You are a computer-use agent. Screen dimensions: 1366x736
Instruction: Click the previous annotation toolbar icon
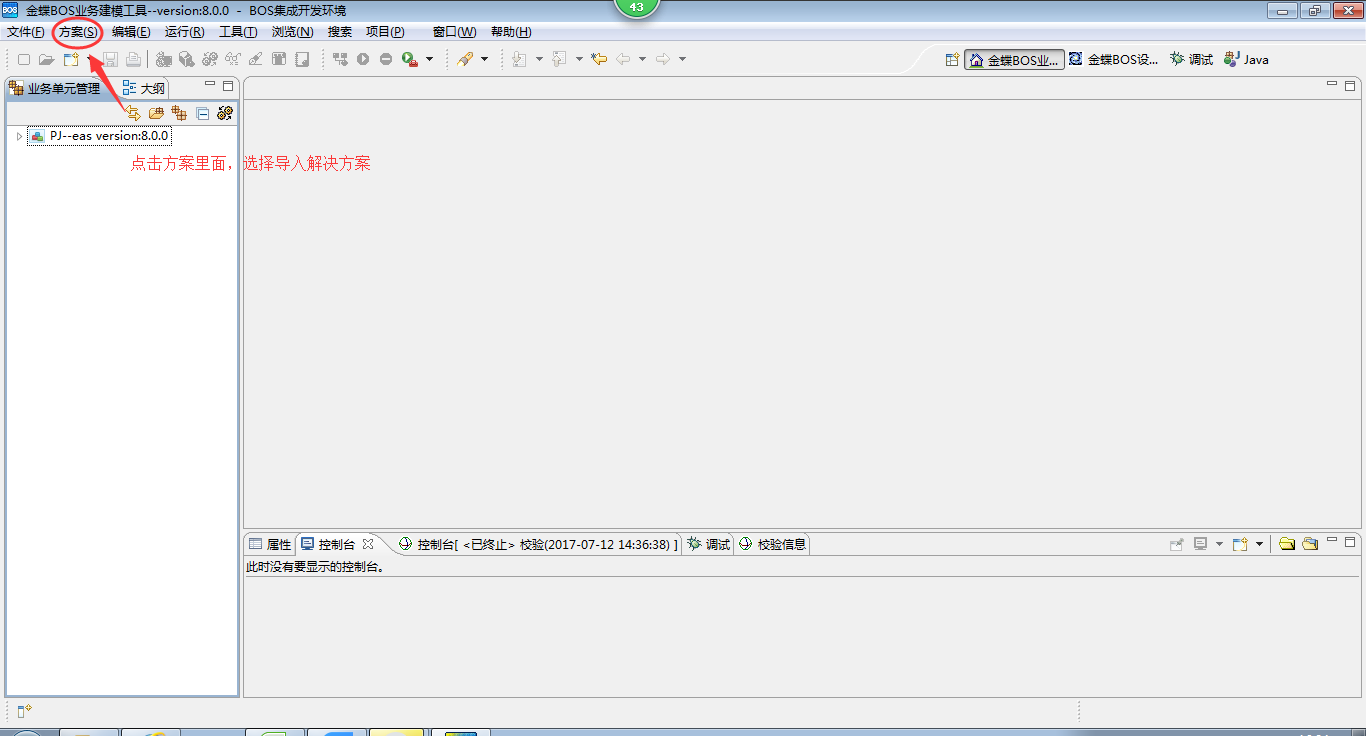559,59
